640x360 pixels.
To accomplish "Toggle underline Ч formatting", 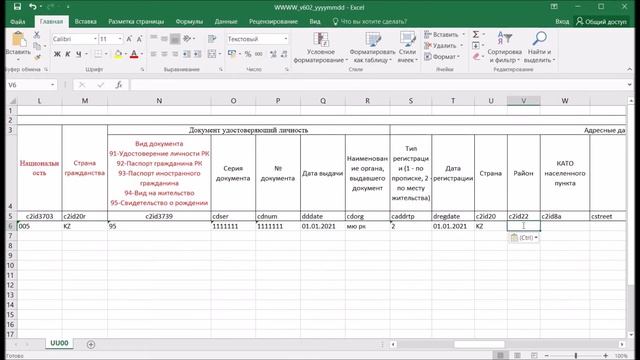I will (78, 54).
